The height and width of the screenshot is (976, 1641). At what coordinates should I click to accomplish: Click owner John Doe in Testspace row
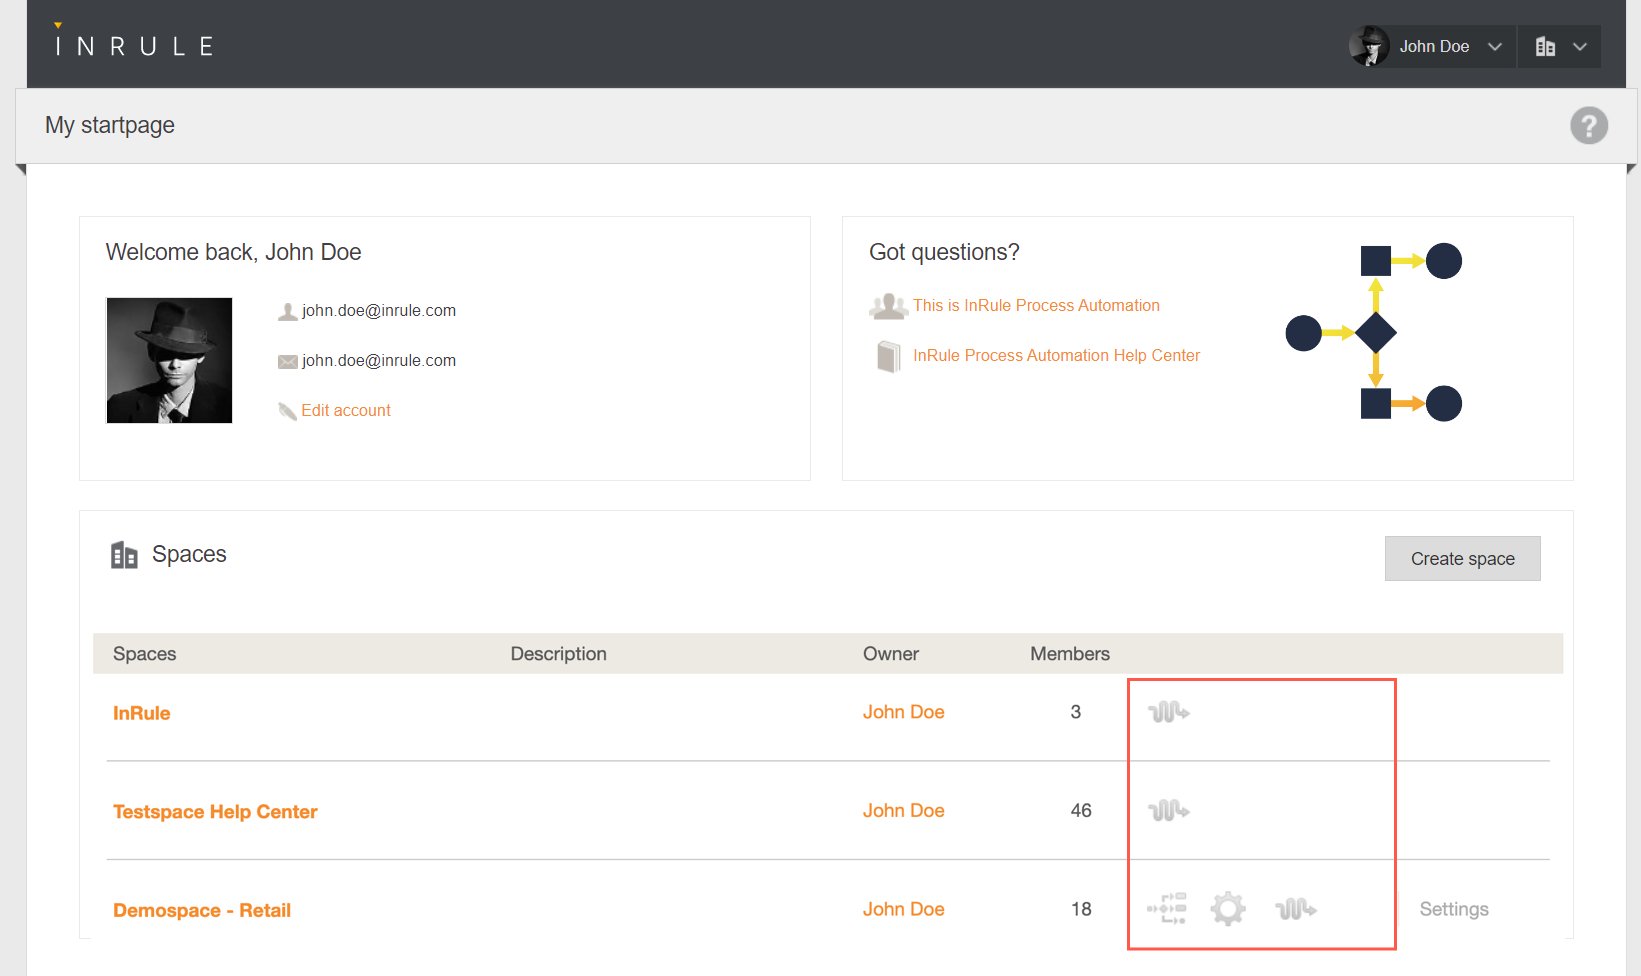(903, 810)
